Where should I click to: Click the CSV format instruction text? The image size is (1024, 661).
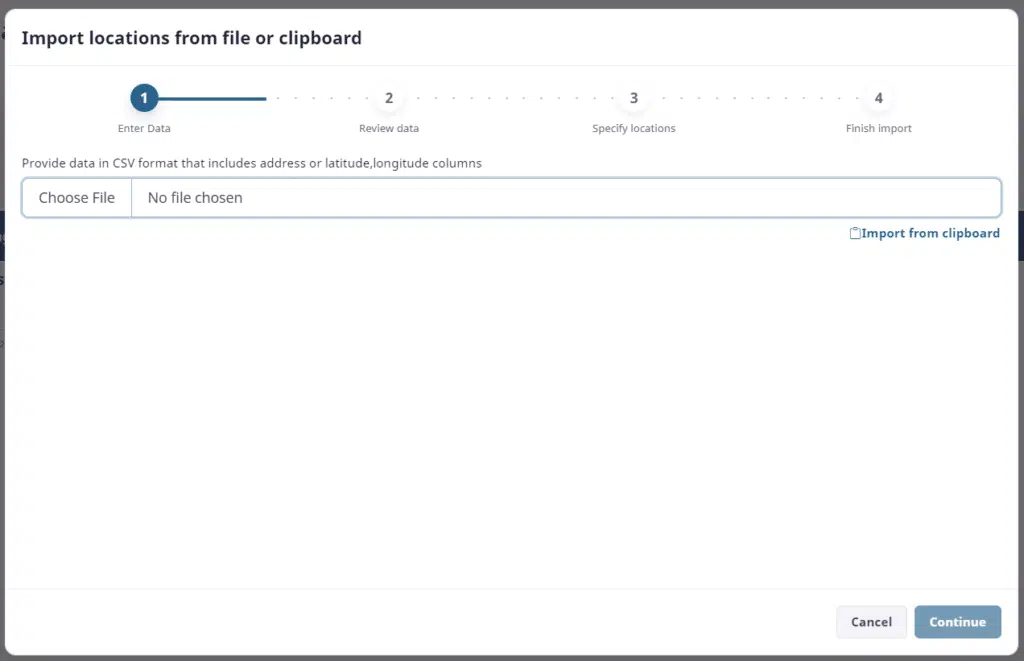click(252, 162)
